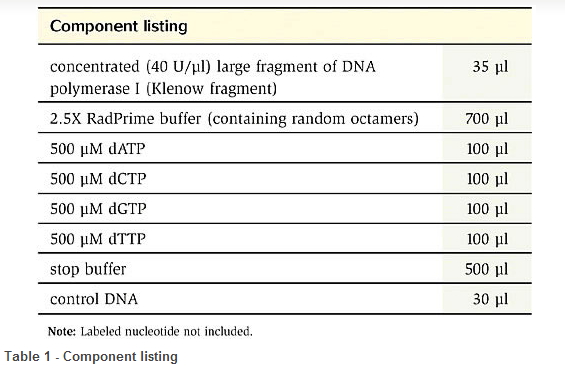Screen dimensions: 565x377
Task: Click the labeled nucleotide note text
Action: 150,331
